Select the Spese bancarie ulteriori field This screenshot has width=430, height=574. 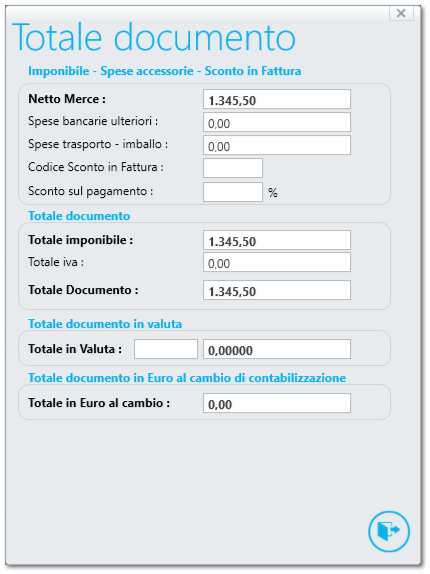277,122
